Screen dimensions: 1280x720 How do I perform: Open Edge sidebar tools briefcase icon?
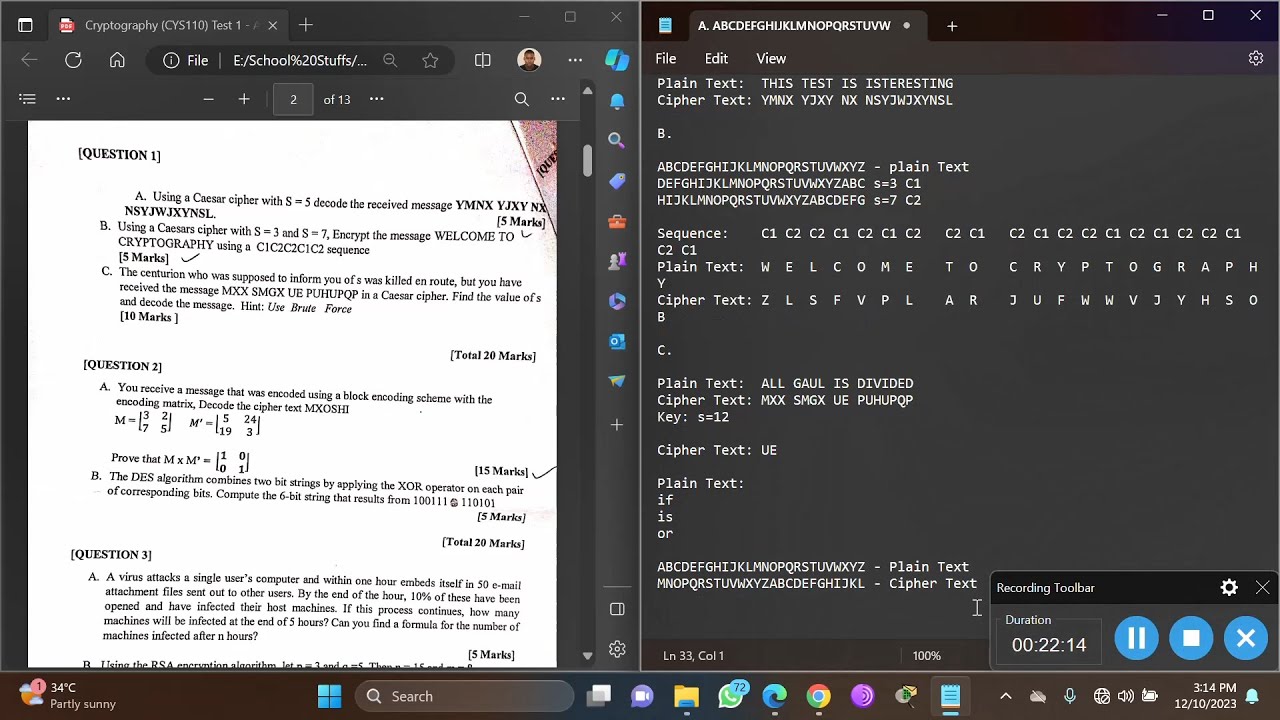click(617, 221)
